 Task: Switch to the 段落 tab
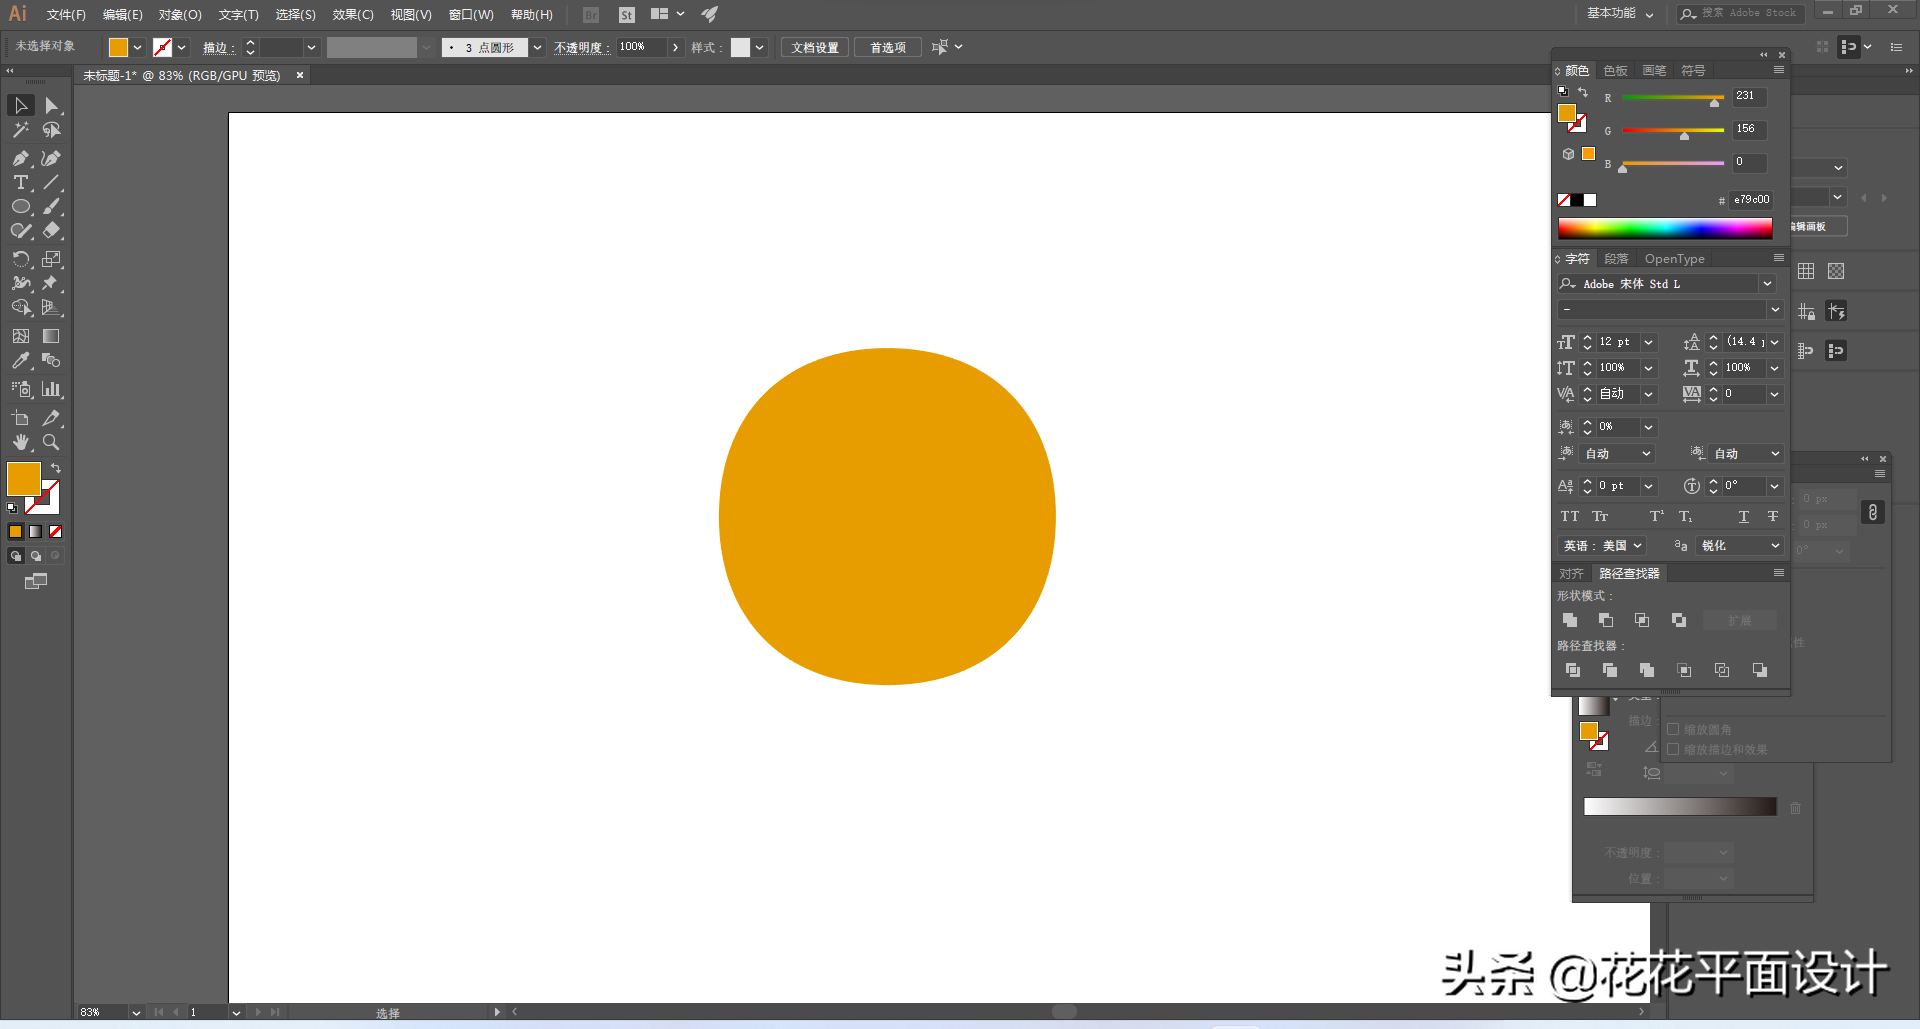tap(1616, 259)
